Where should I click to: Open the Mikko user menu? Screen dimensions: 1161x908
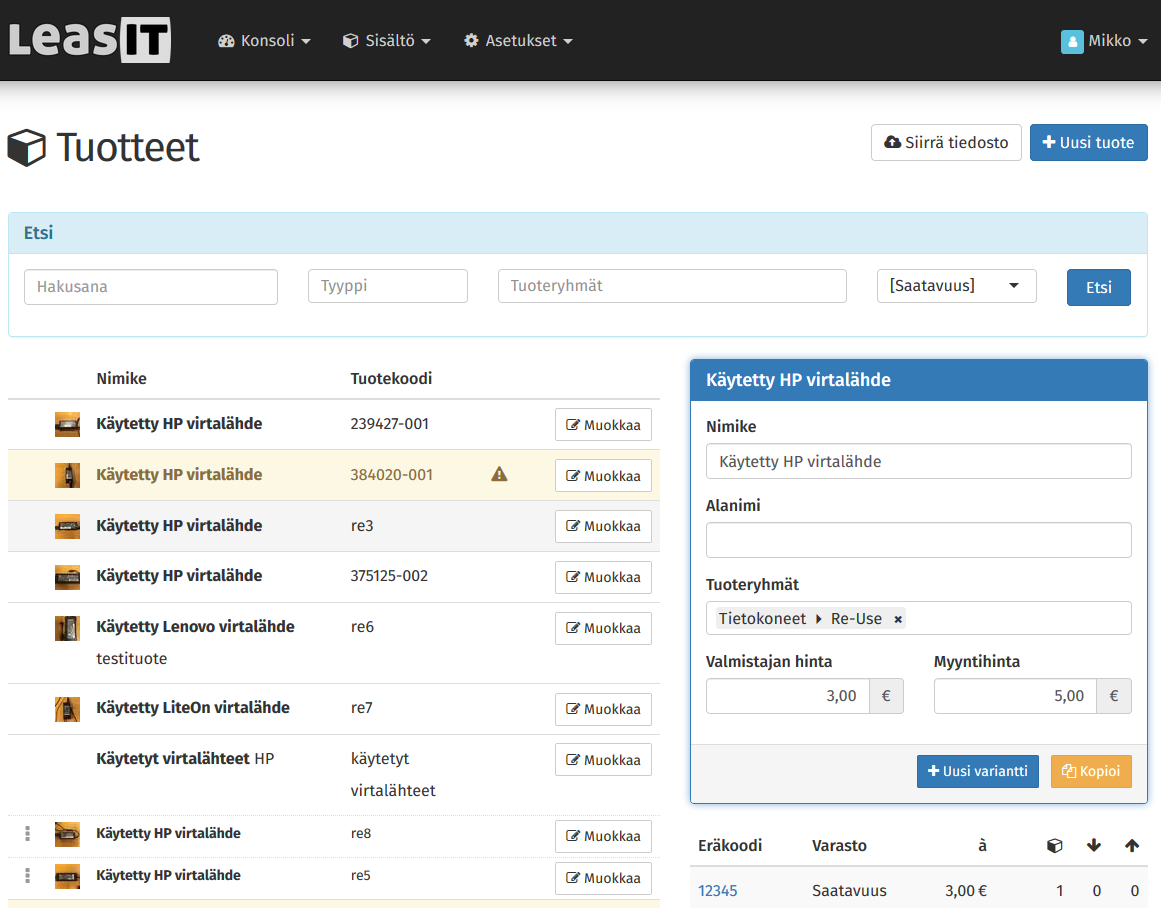(1104, 41)
